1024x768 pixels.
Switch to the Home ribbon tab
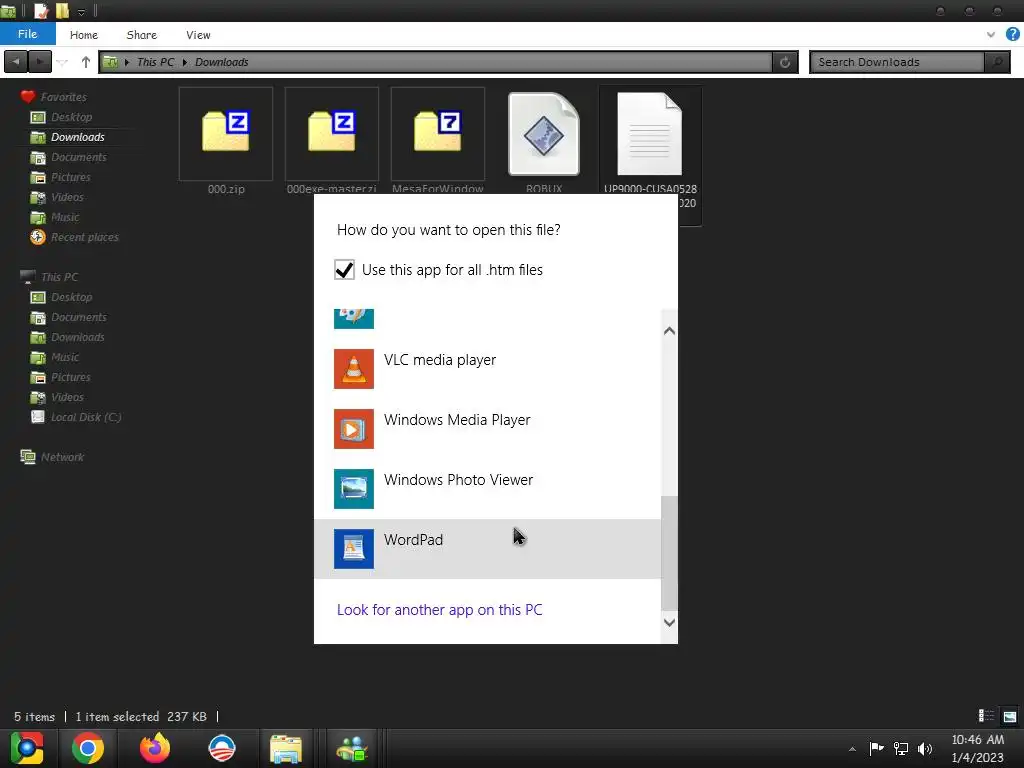pos(84,35)
